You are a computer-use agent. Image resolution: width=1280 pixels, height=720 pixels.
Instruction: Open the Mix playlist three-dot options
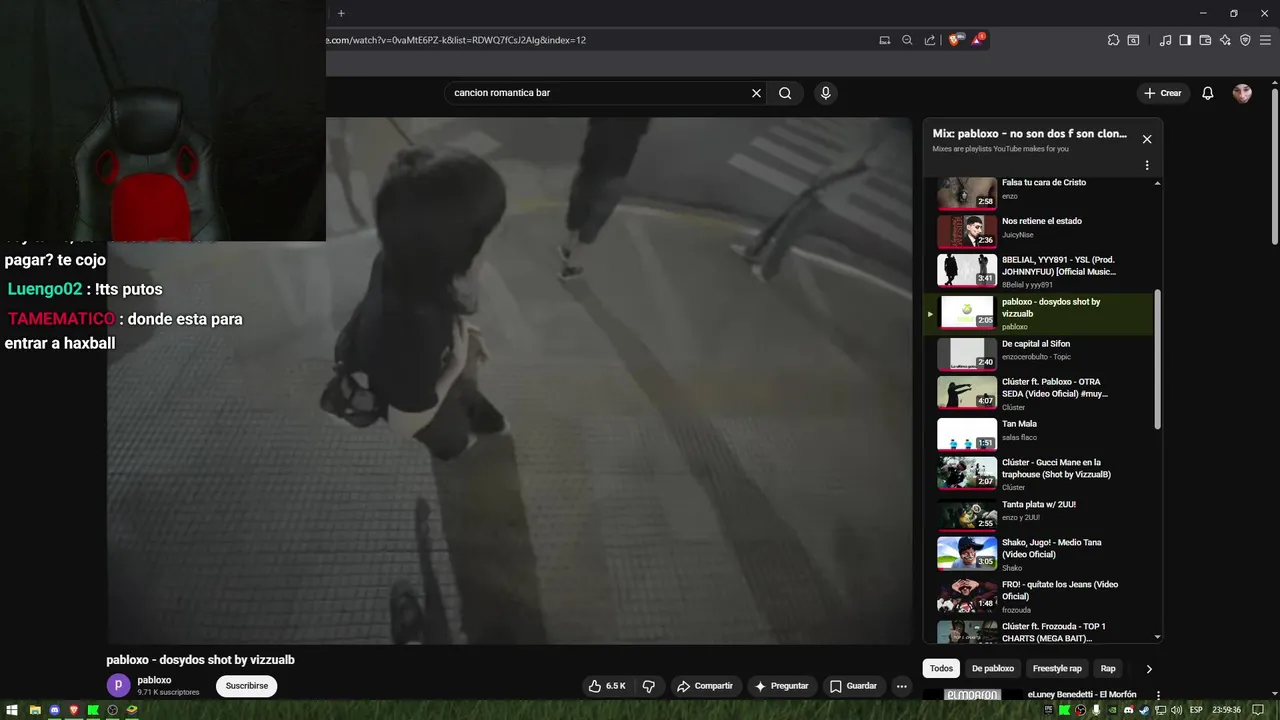point(1147,165)
